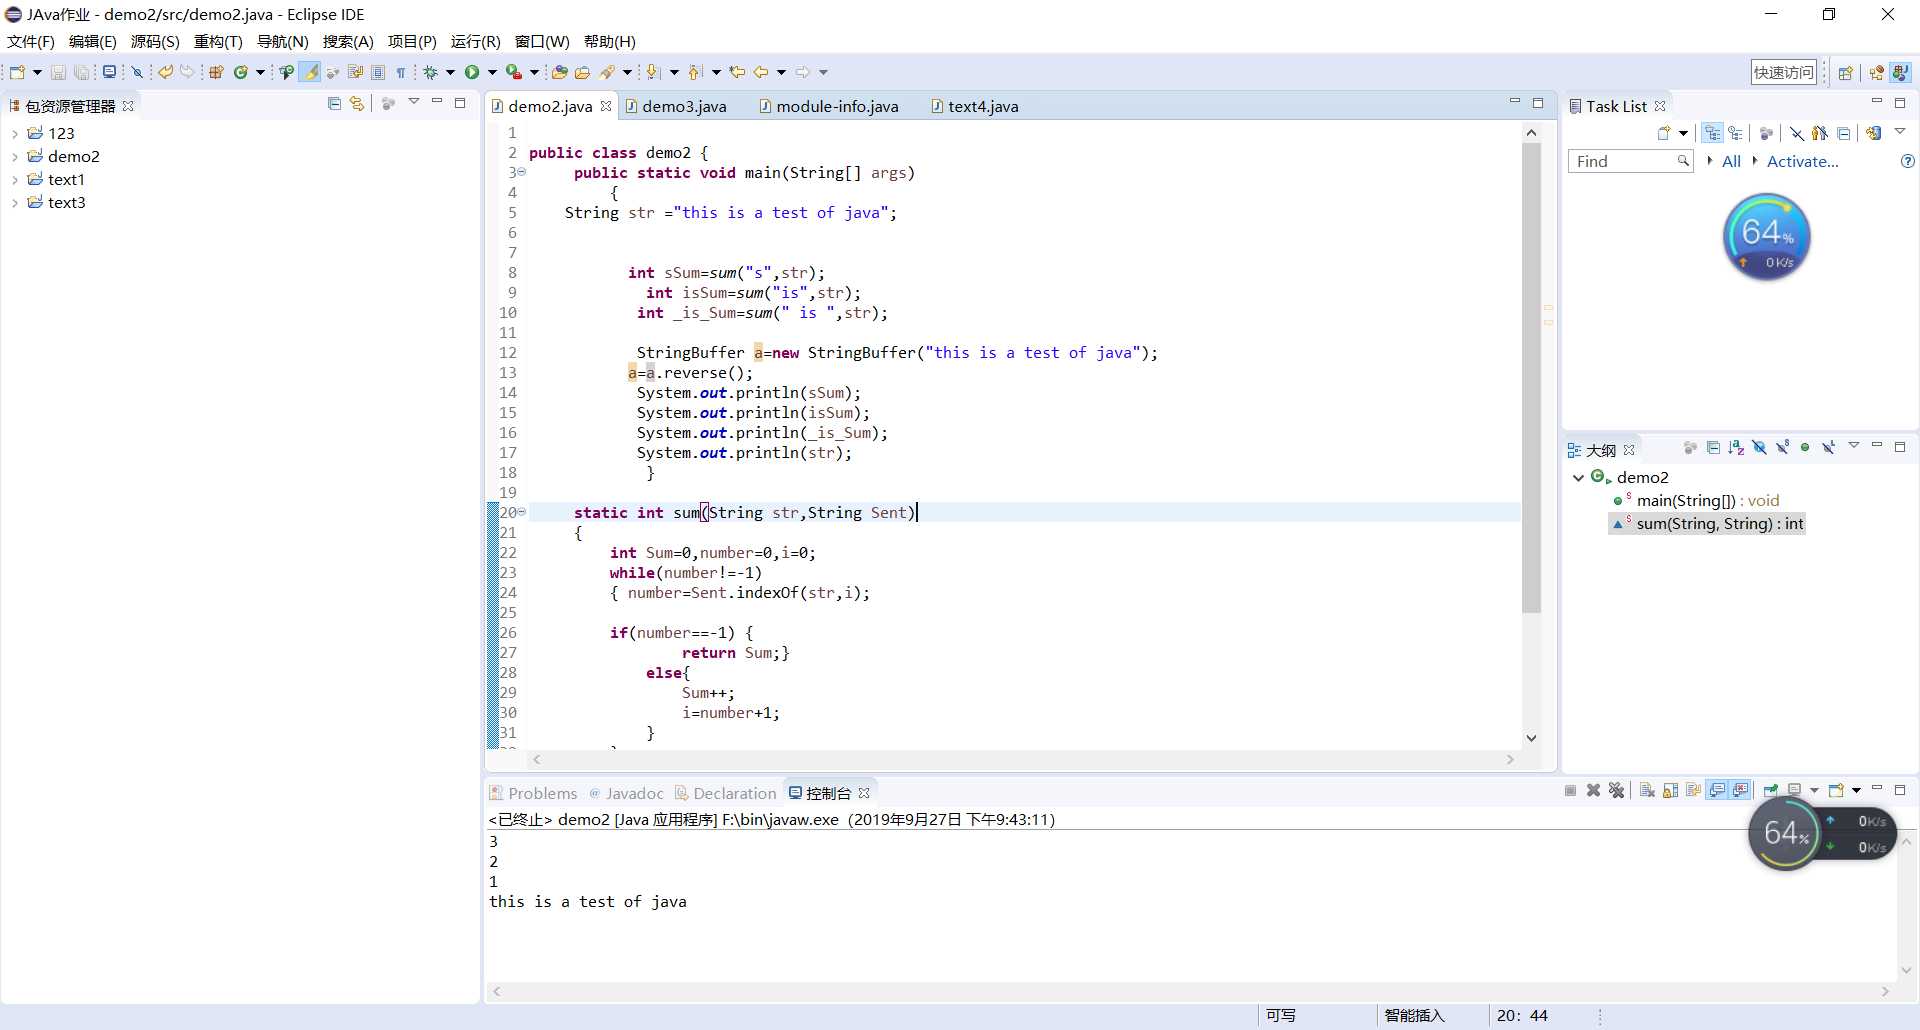The height and width of the screenshot is (1030, 1920).
Task: Click fold toggle at line 3
Action: click(522, 172)
